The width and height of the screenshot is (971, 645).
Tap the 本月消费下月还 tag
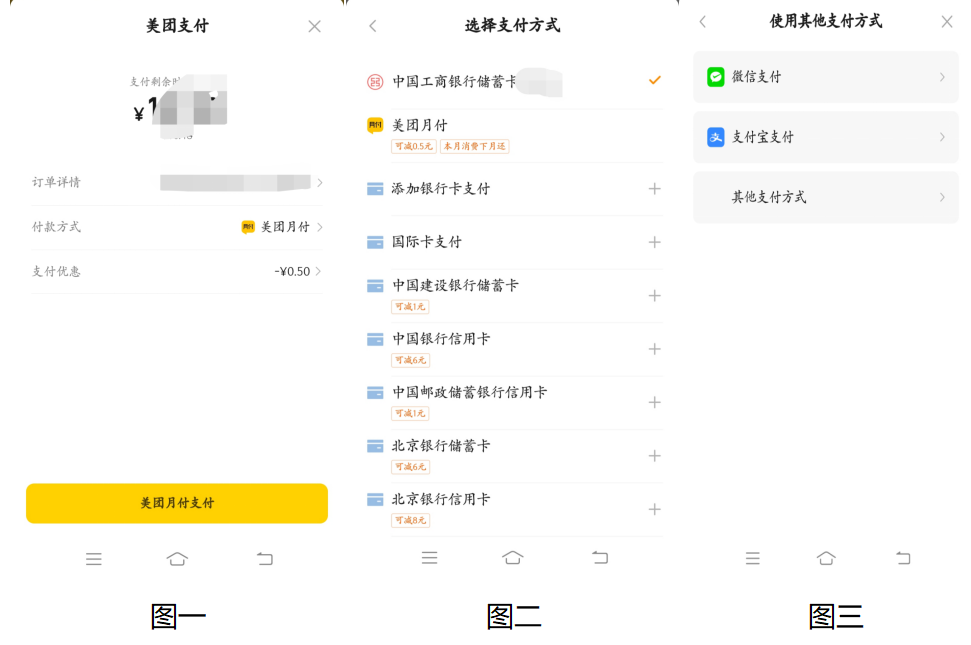pos(474,146)
